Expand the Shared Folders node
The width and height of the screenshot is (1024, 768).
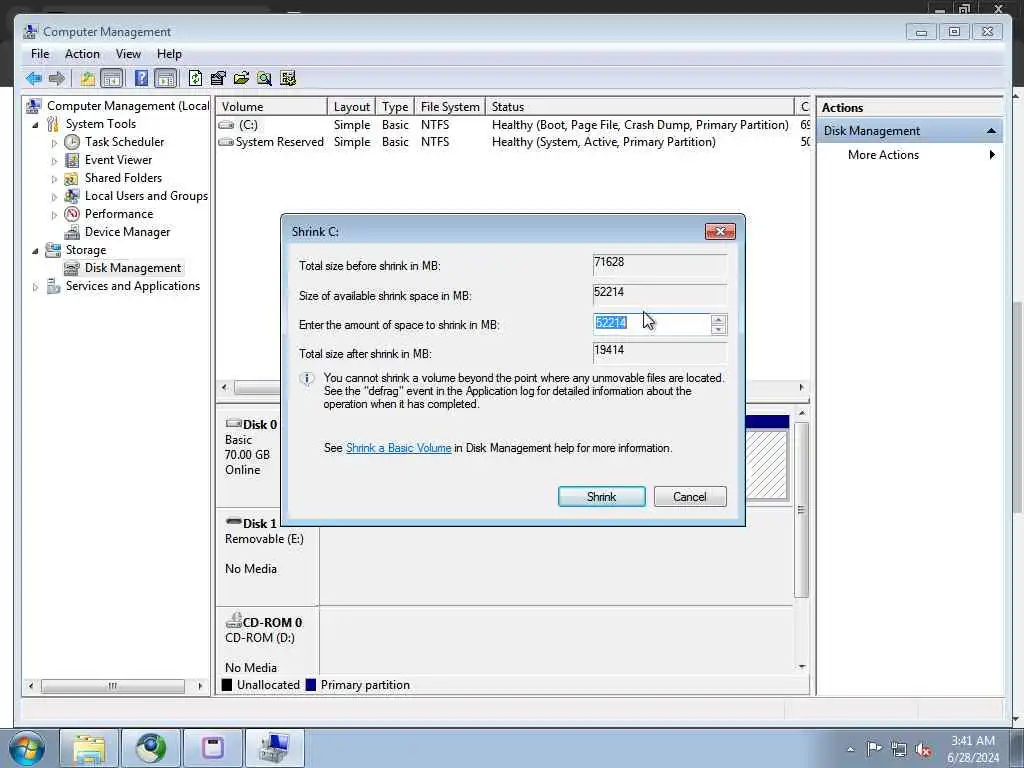[54, 179]
